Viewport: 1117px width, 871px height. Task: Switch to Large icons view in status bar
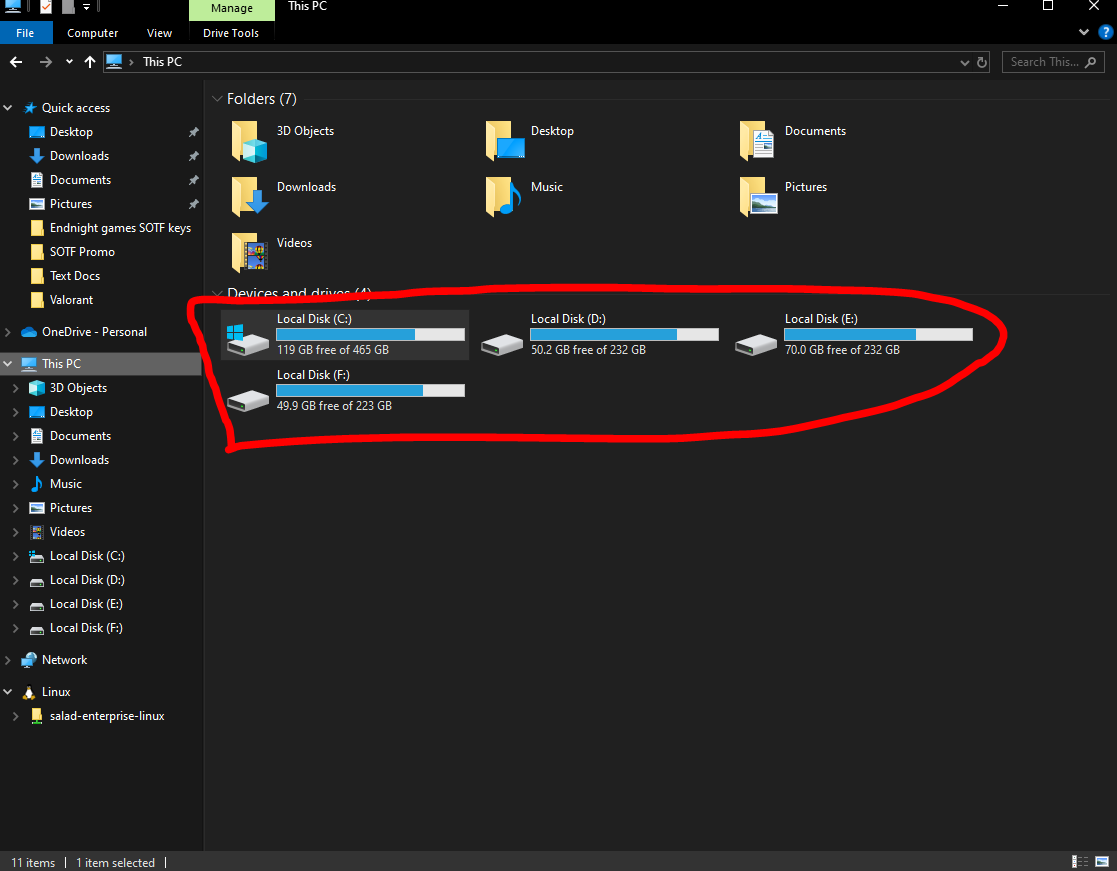point(1102,862)
